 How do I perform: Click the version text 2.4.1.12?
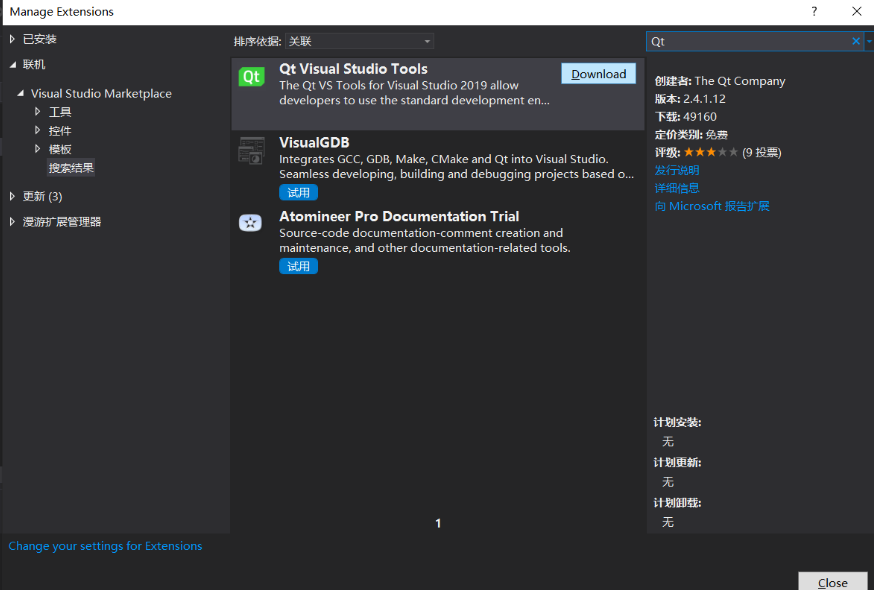705,99
